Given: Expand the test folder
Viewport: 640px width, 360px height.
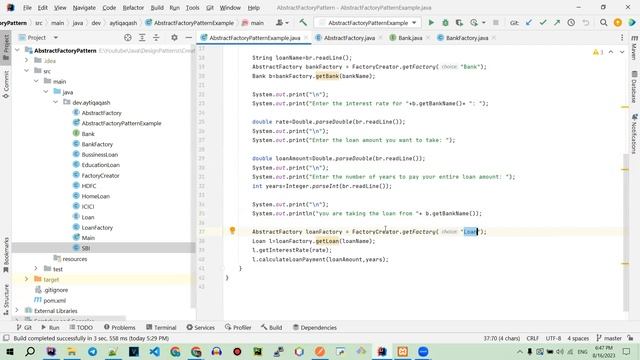Looking at the screenshot, I should (x=36, y=269).
